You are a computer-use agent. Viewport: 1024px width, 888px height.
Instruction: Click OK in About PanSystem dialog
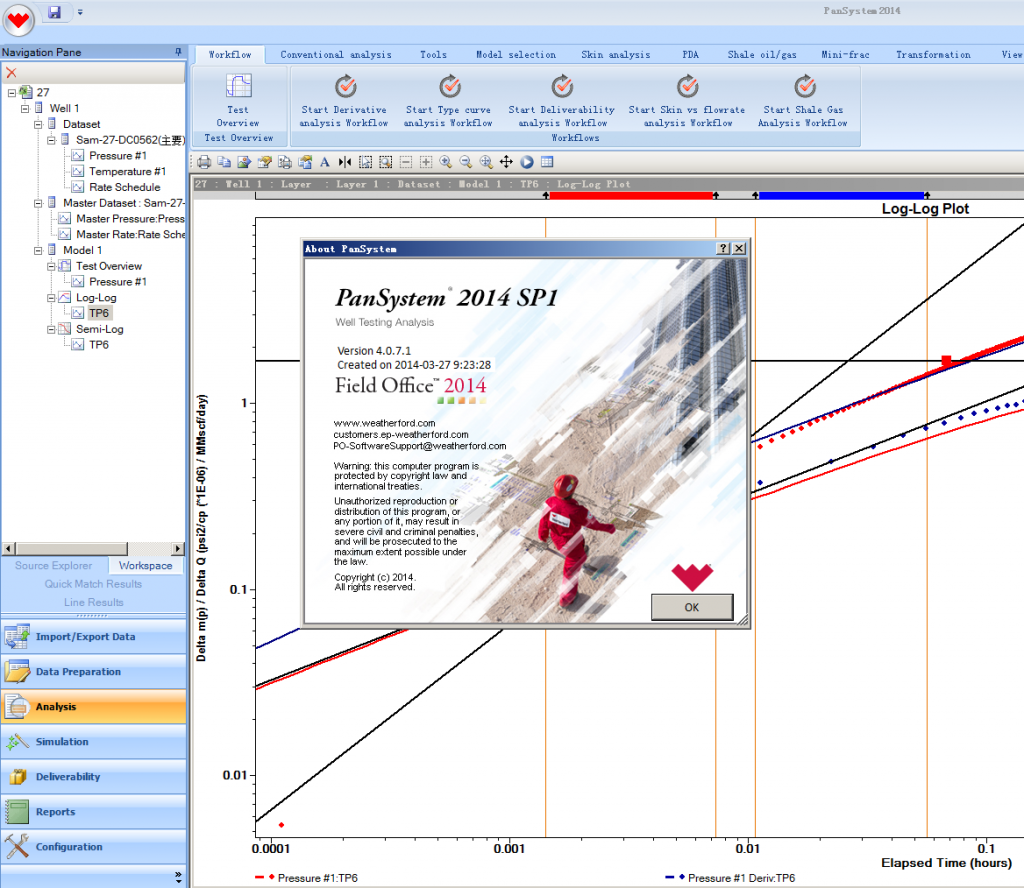(692, 607)
